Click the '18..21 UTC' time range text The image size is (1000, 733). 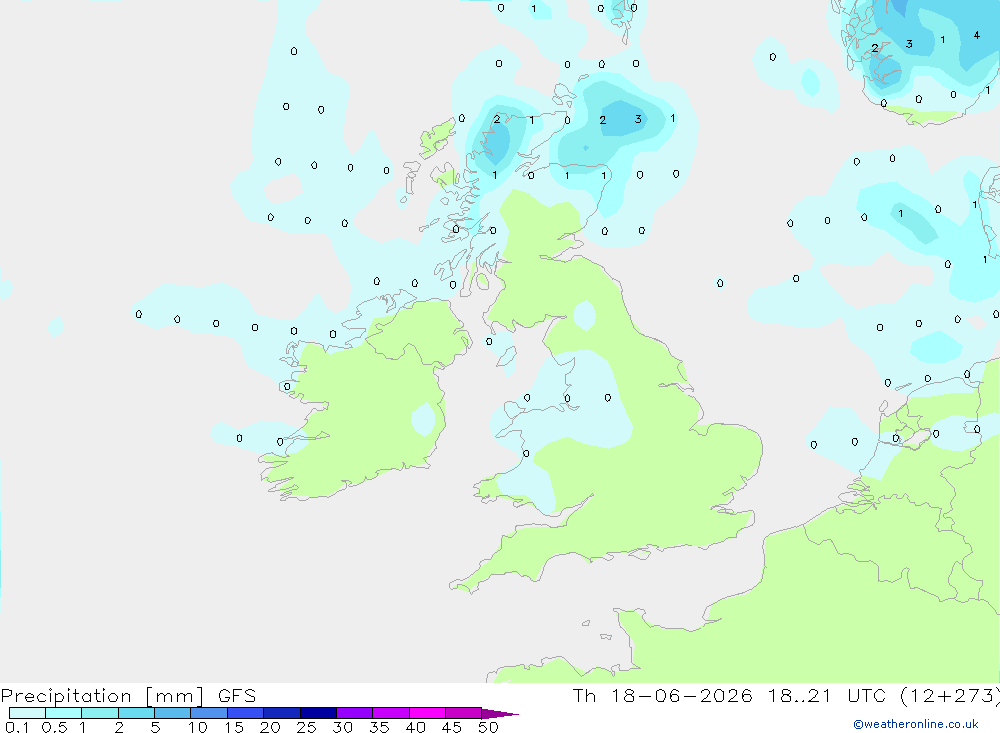[827, 696]
